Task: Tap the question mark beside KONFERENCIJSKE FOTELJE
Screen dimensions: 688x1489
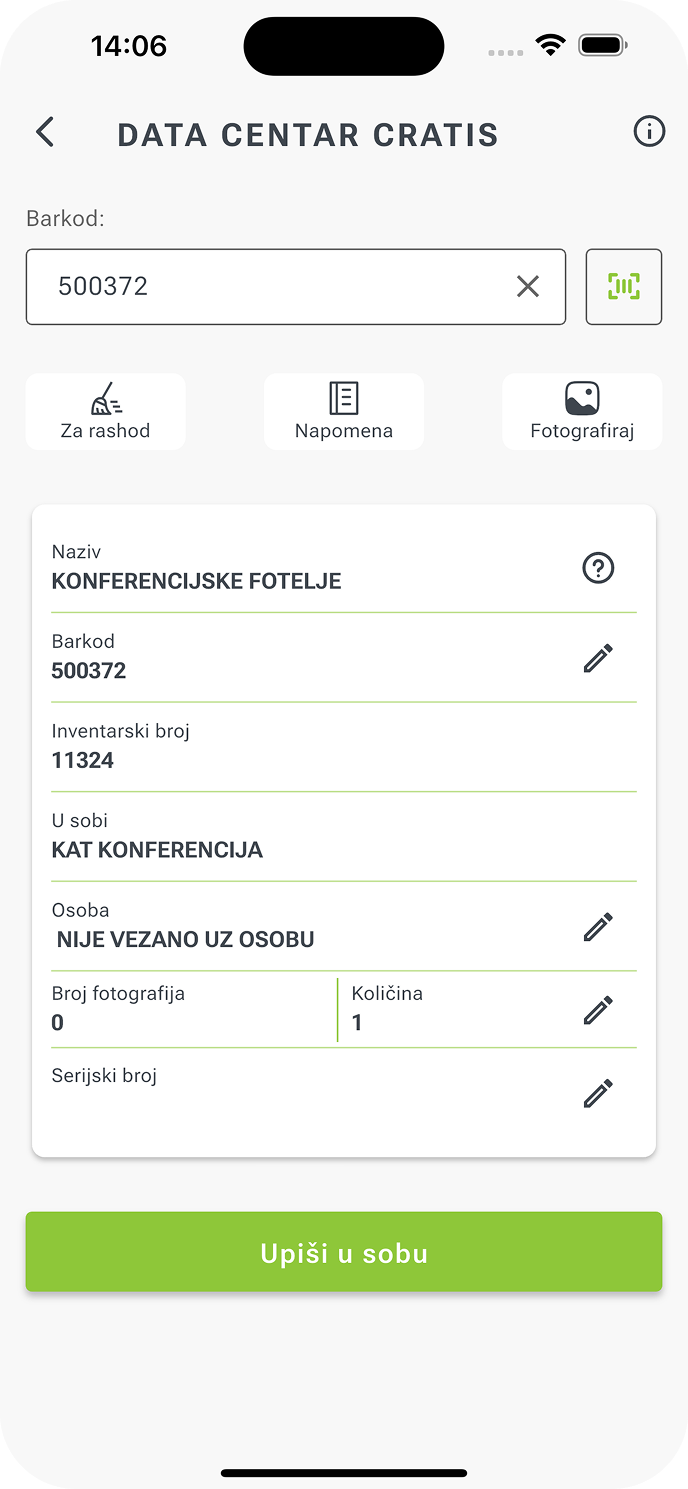Action: (x=598, y=568)
